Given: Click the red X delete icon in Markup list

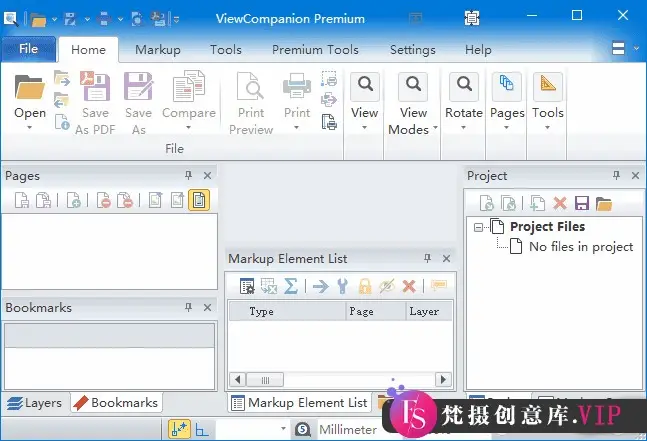Looking at the screenshot, I should tap(409, 285).
